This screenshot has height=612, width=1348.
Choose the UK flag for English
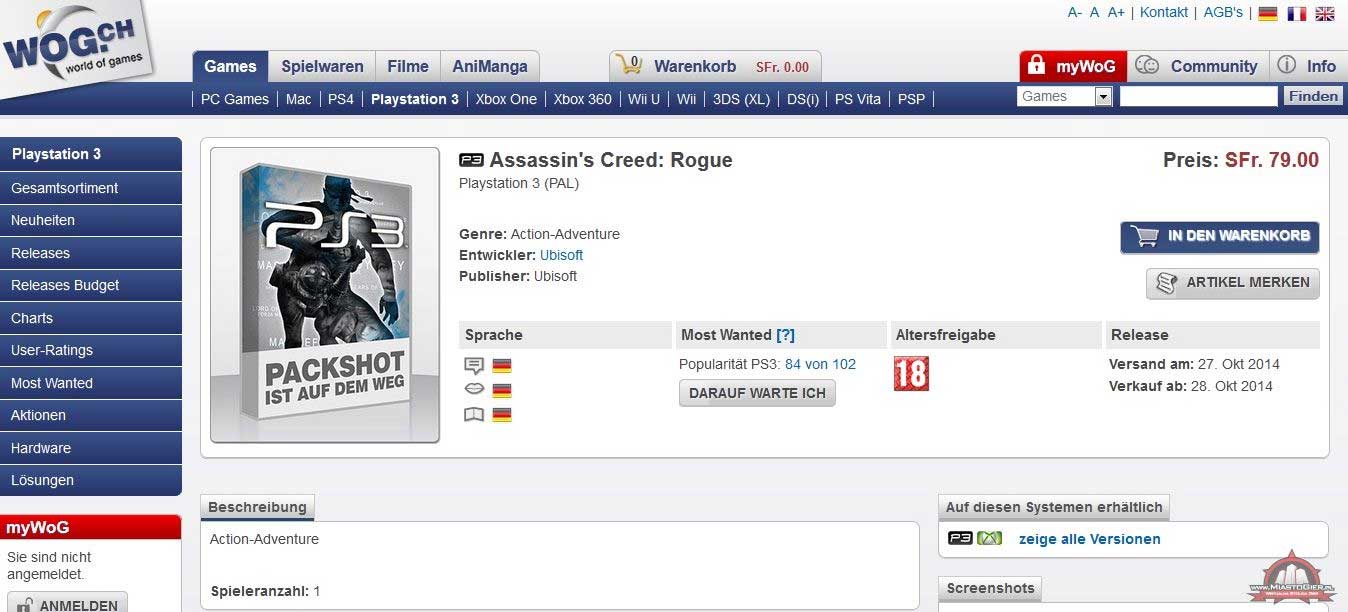click(x=1325, y=13)
